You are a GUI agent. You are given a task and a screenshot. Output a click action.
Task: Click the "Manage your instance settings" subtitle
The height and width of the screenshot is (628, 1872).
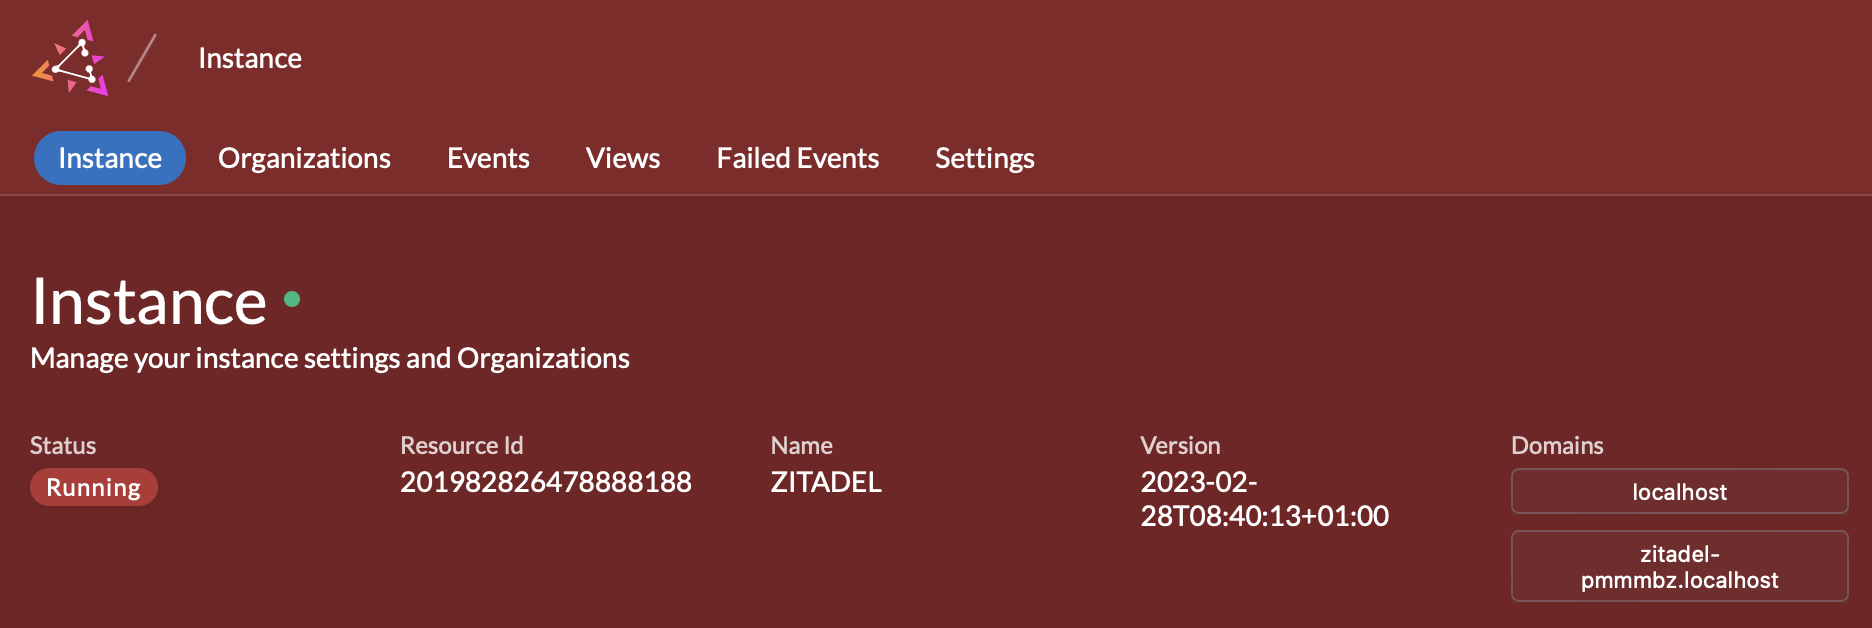330,358
